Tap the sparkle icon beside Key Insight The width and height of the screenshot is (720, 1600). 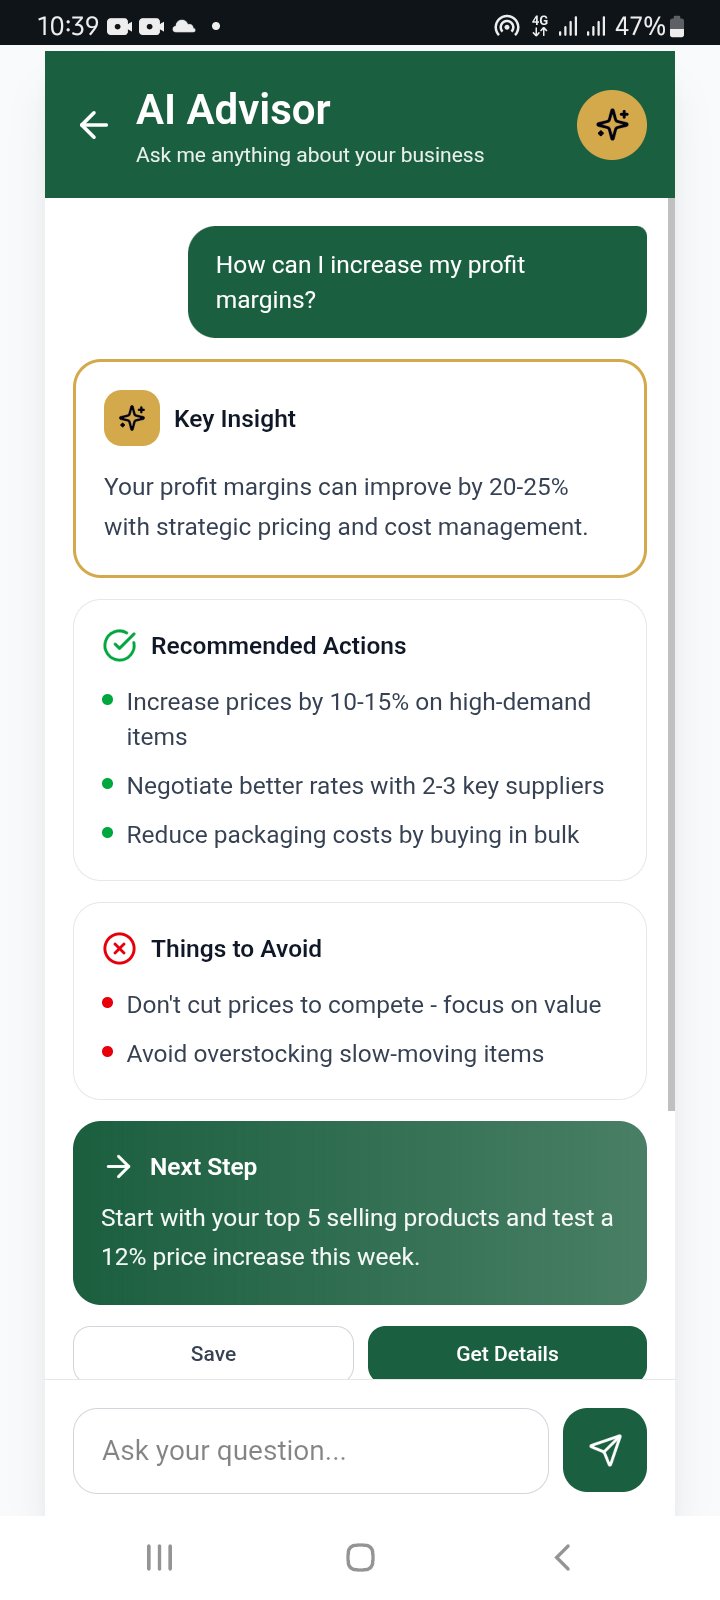tap(132, 418)
